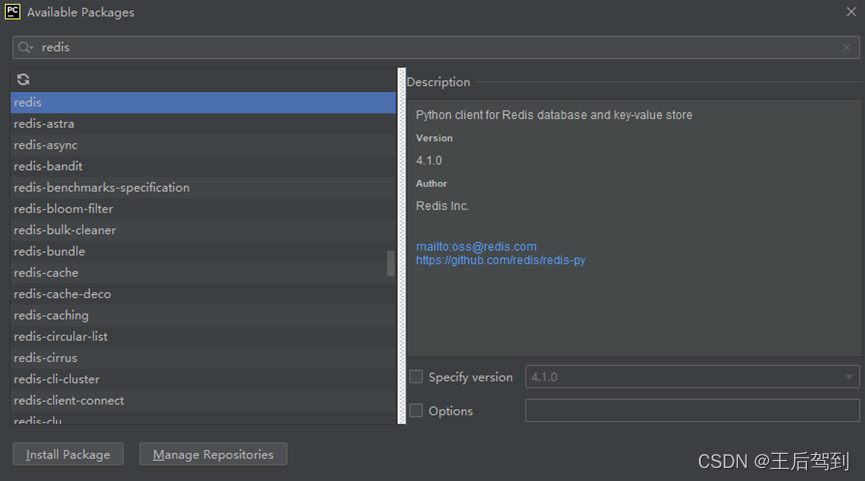
Task: Open the 4.1.0 version dropdown
Action: pos(692,377)
